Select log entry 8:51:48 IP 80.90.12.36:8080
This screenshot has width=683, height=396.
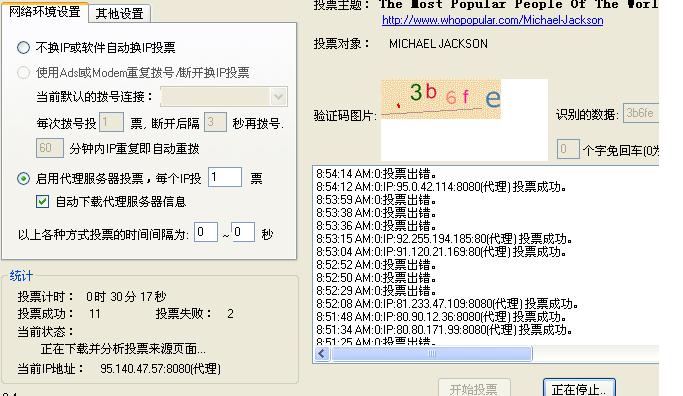pos(442,317)
